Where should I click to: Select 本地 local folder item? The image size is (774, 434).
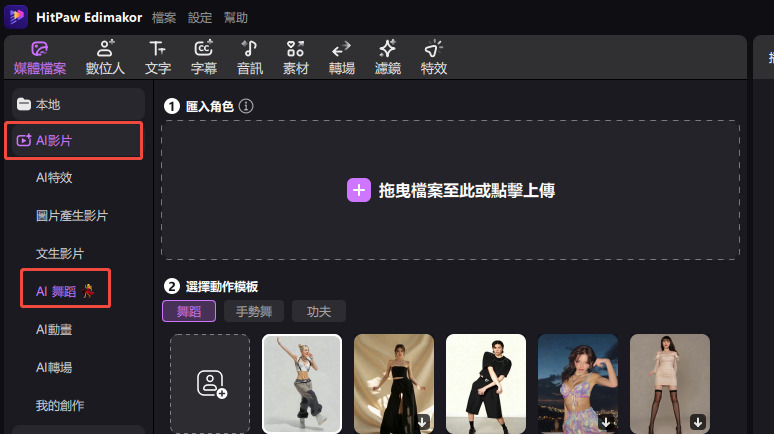[78, 104]
